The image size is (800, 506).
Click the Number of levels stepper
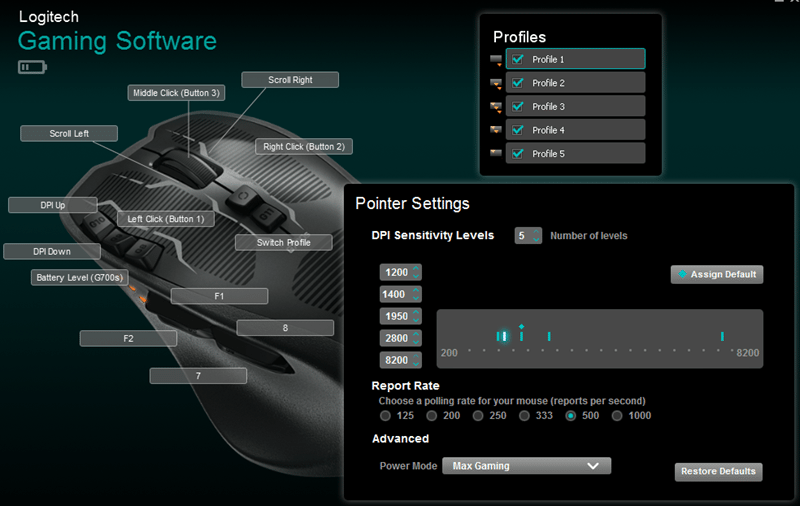[536, 236]
